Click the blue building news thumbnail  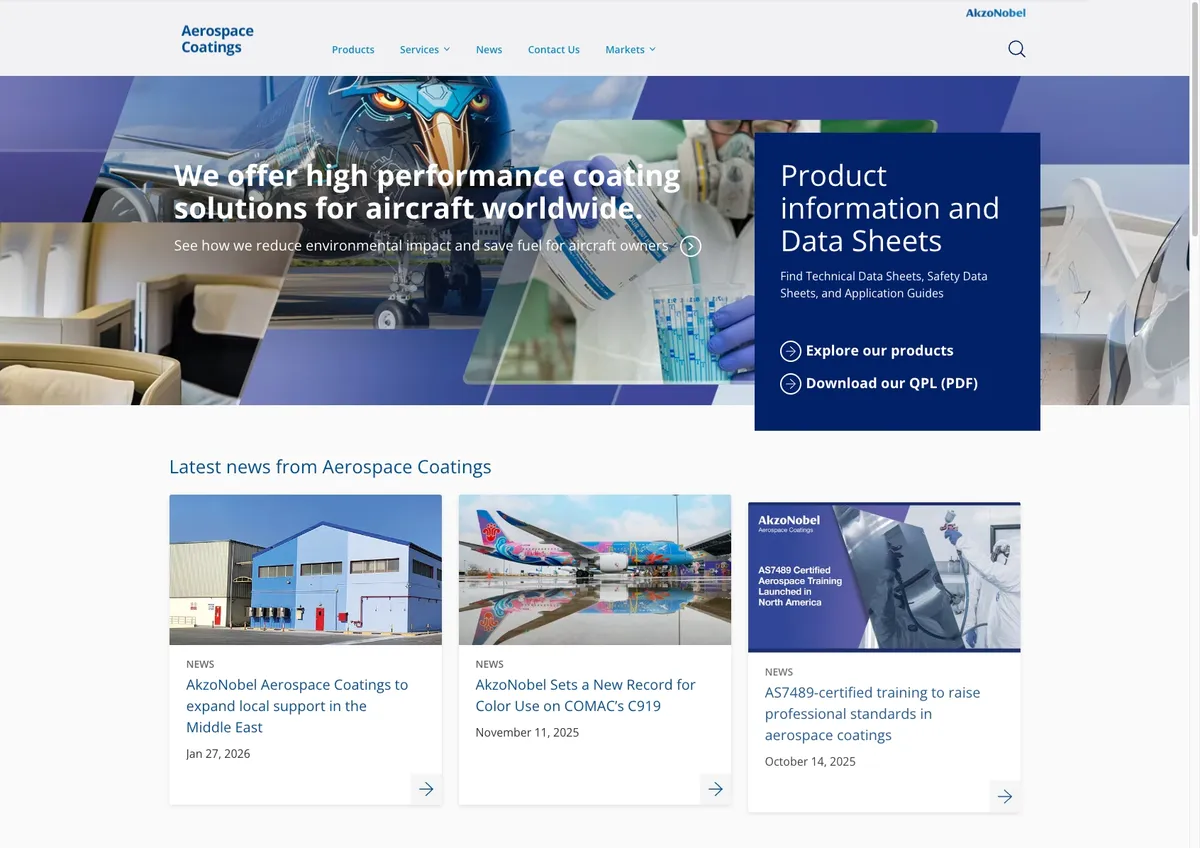(x=305, y=570)
